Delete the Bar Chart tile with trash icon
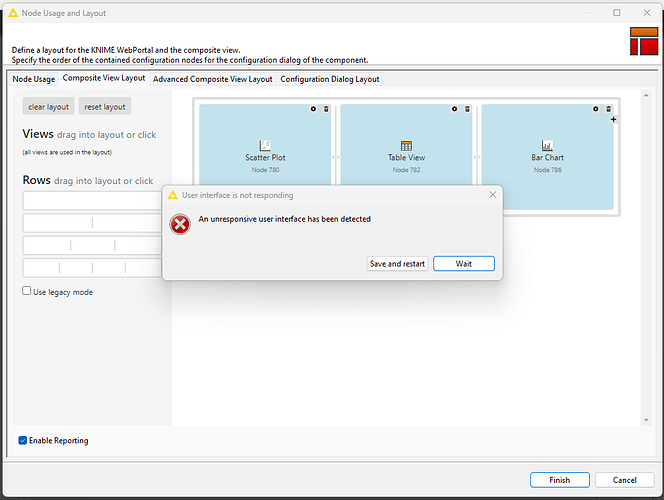 coord(608,109)
